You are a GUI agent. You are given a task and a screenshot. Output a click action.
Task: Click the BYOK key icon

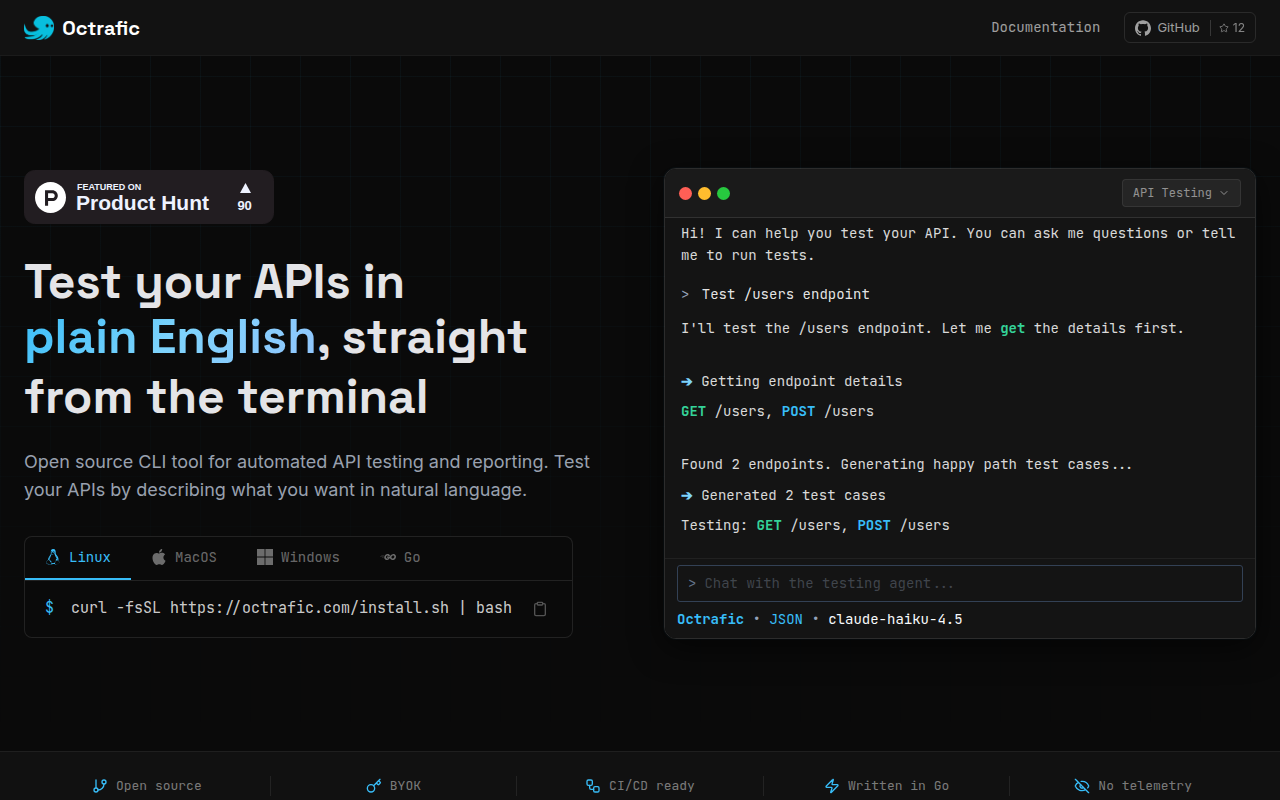click(374, 786)
